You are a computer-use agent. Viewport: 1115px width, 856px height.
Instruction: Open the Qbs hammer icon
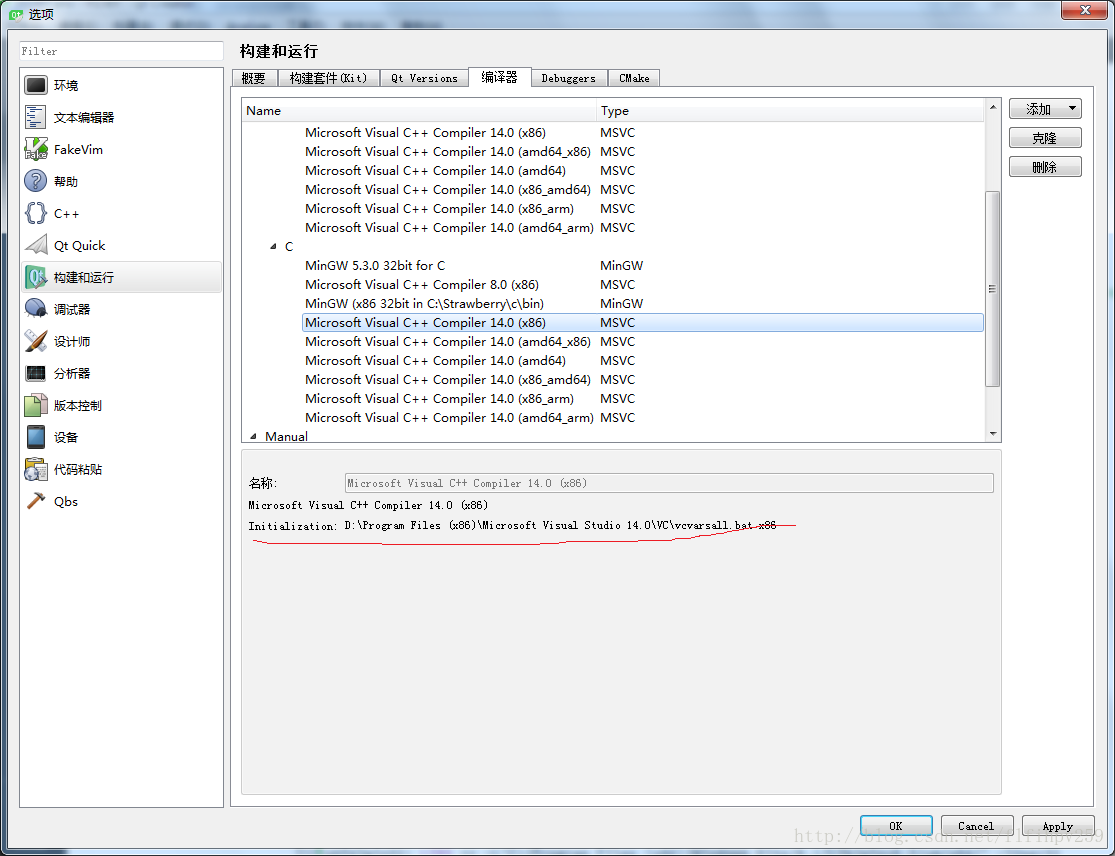coord(36,501)
